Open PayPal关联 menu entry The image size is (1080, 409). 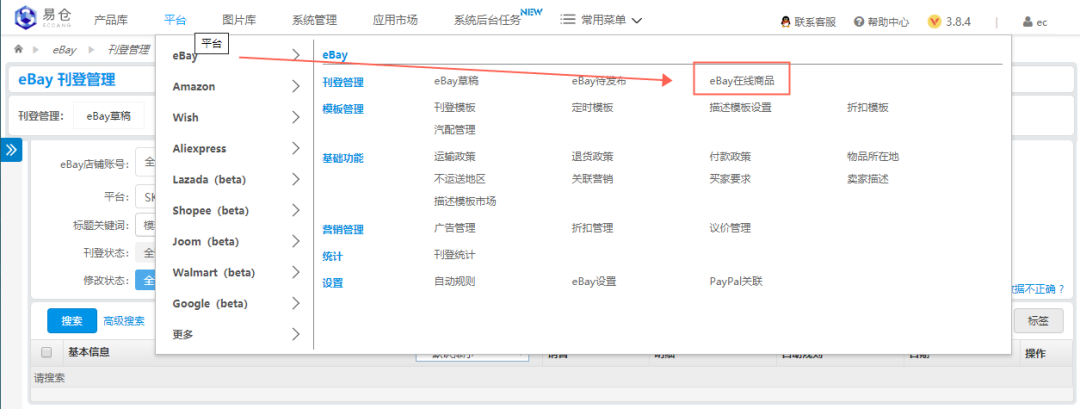736,282
